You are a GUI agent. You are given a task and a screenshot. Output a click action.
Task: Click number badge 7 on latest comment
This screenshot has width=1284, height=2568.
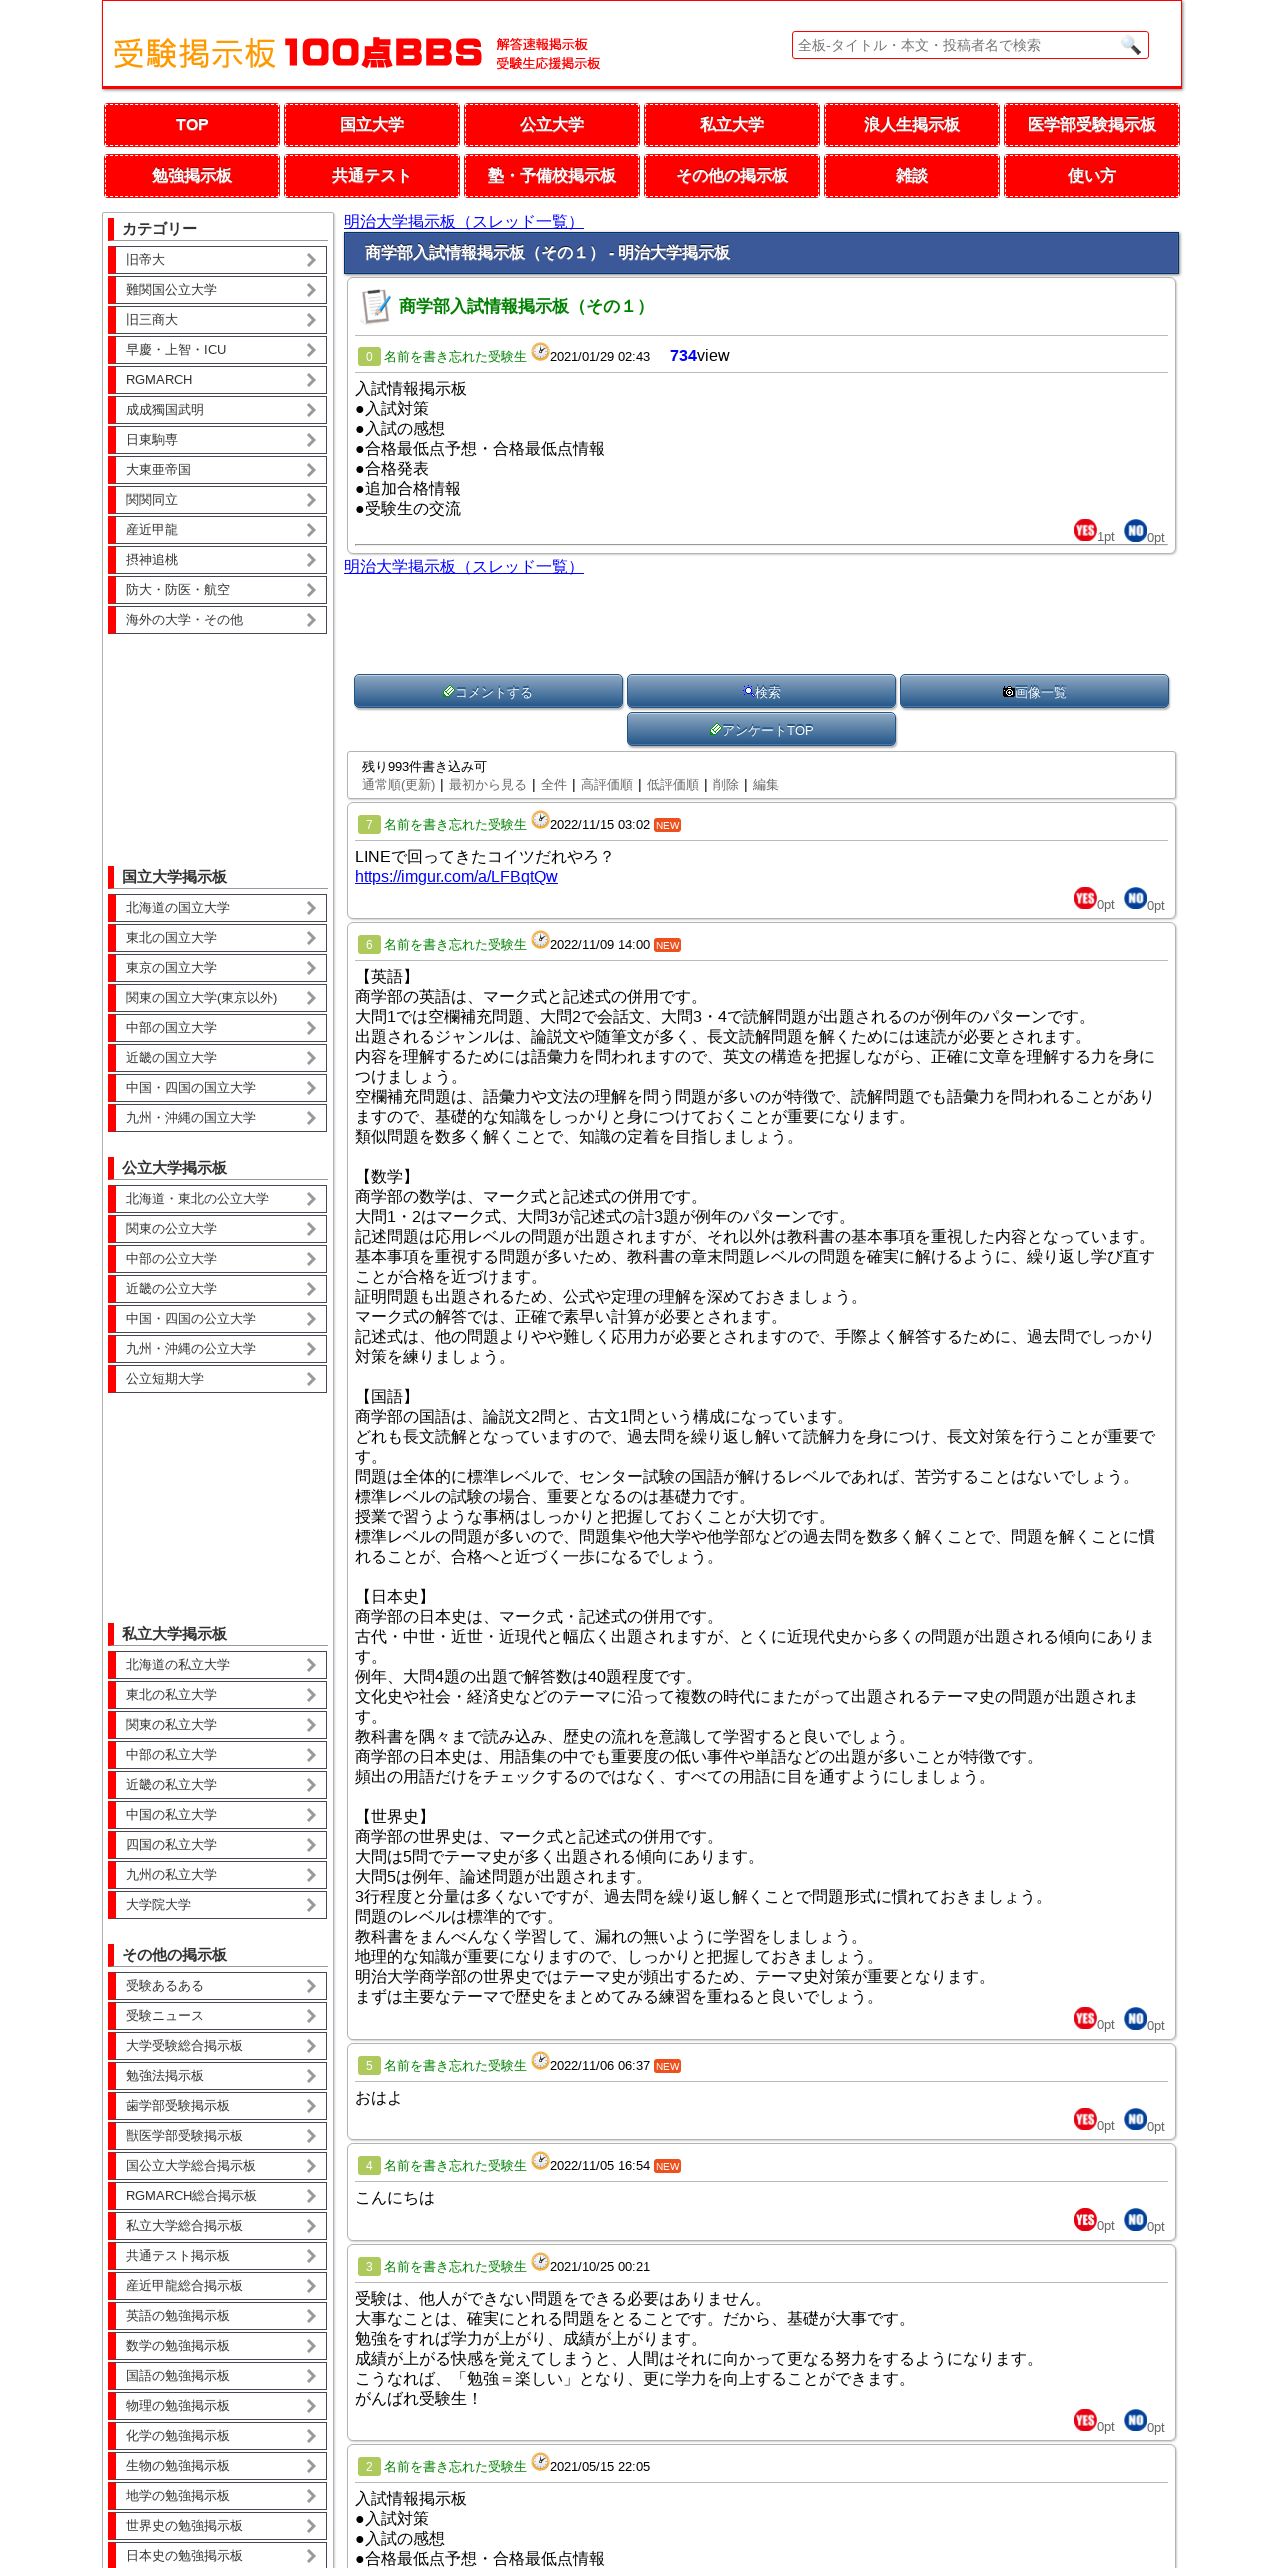(369, 825)
